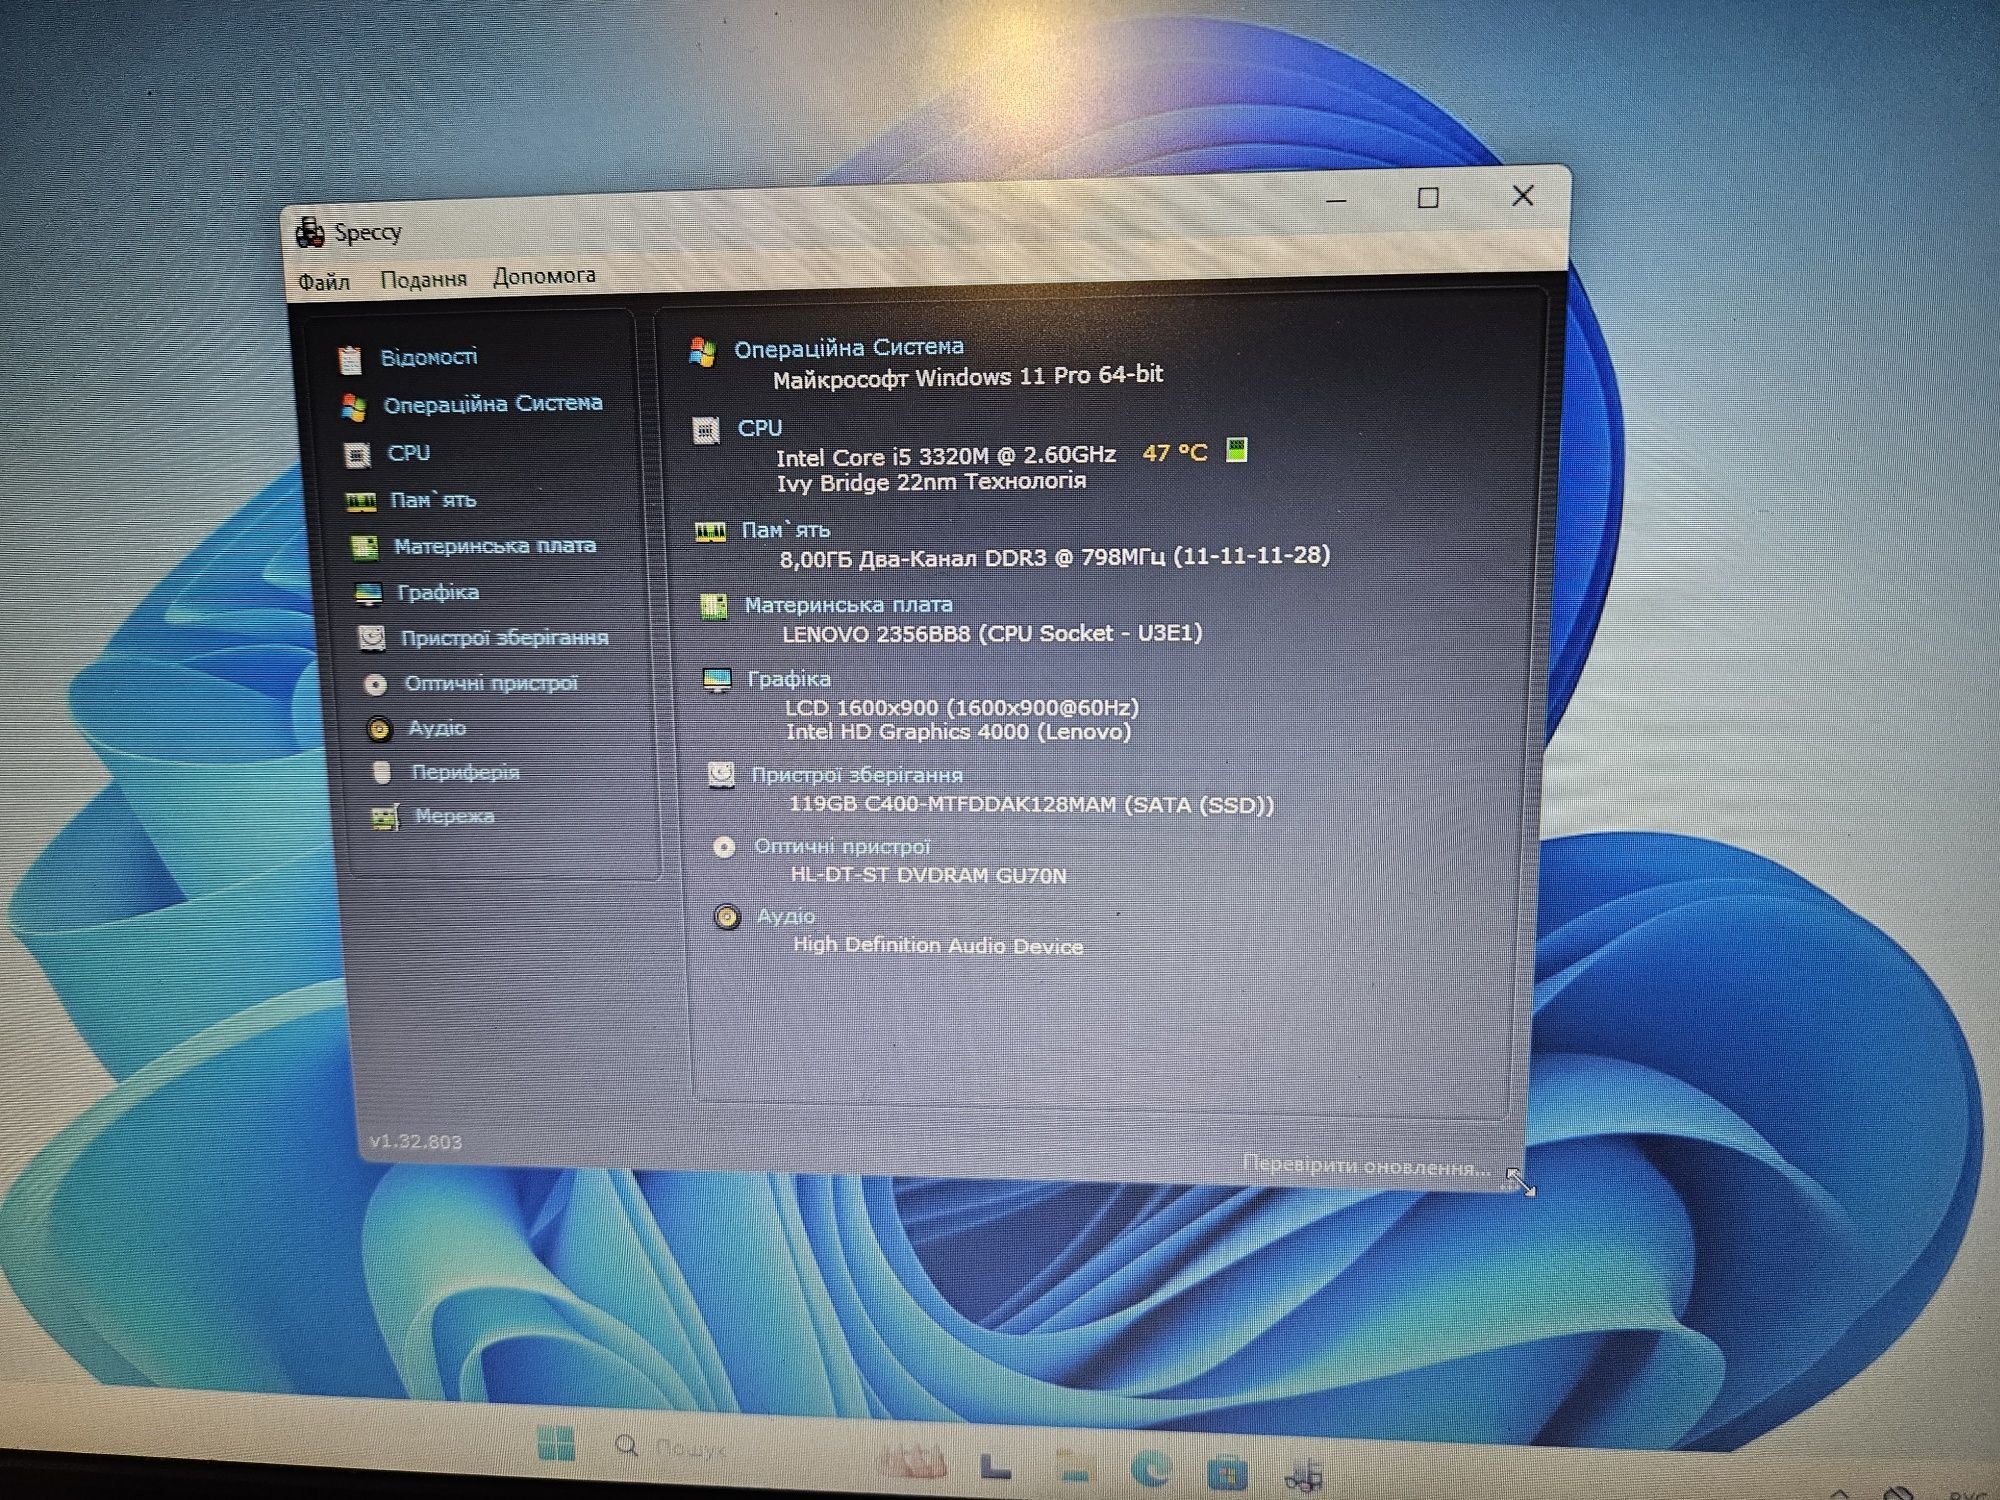Viewport: 2000px width, 1500px height.
Task: Open Пам`ять section in sidebar
Action: pos(433,500)
